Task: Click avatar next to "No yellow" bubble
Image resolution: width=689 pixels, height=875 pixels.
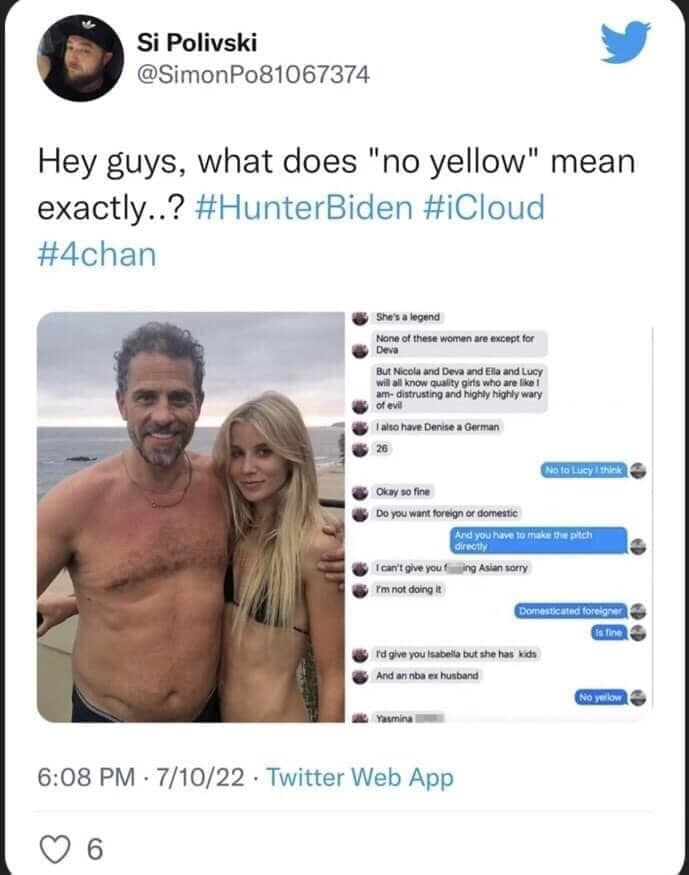Action: click(x=637, y=696)
